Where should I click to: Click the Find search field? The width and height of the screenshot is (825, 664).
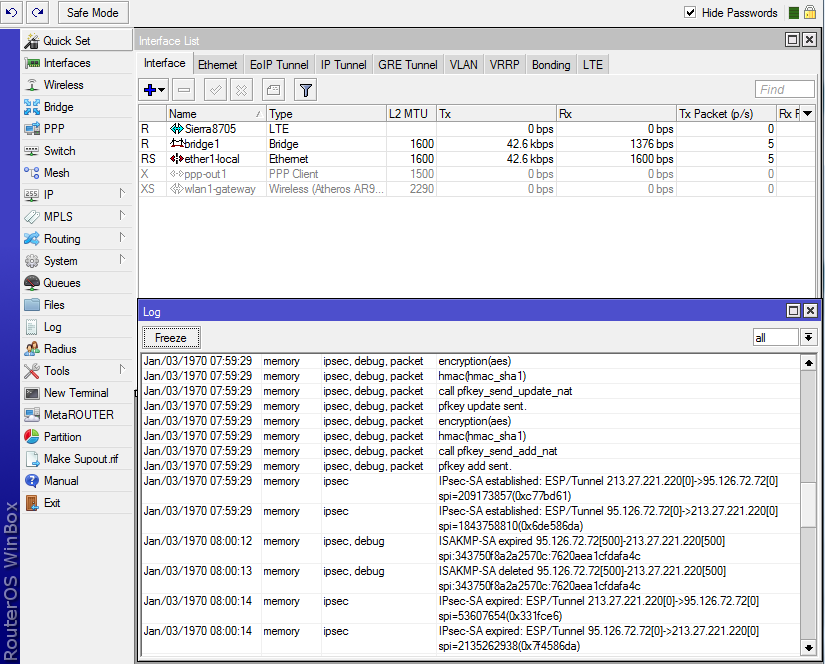[784, 90]
